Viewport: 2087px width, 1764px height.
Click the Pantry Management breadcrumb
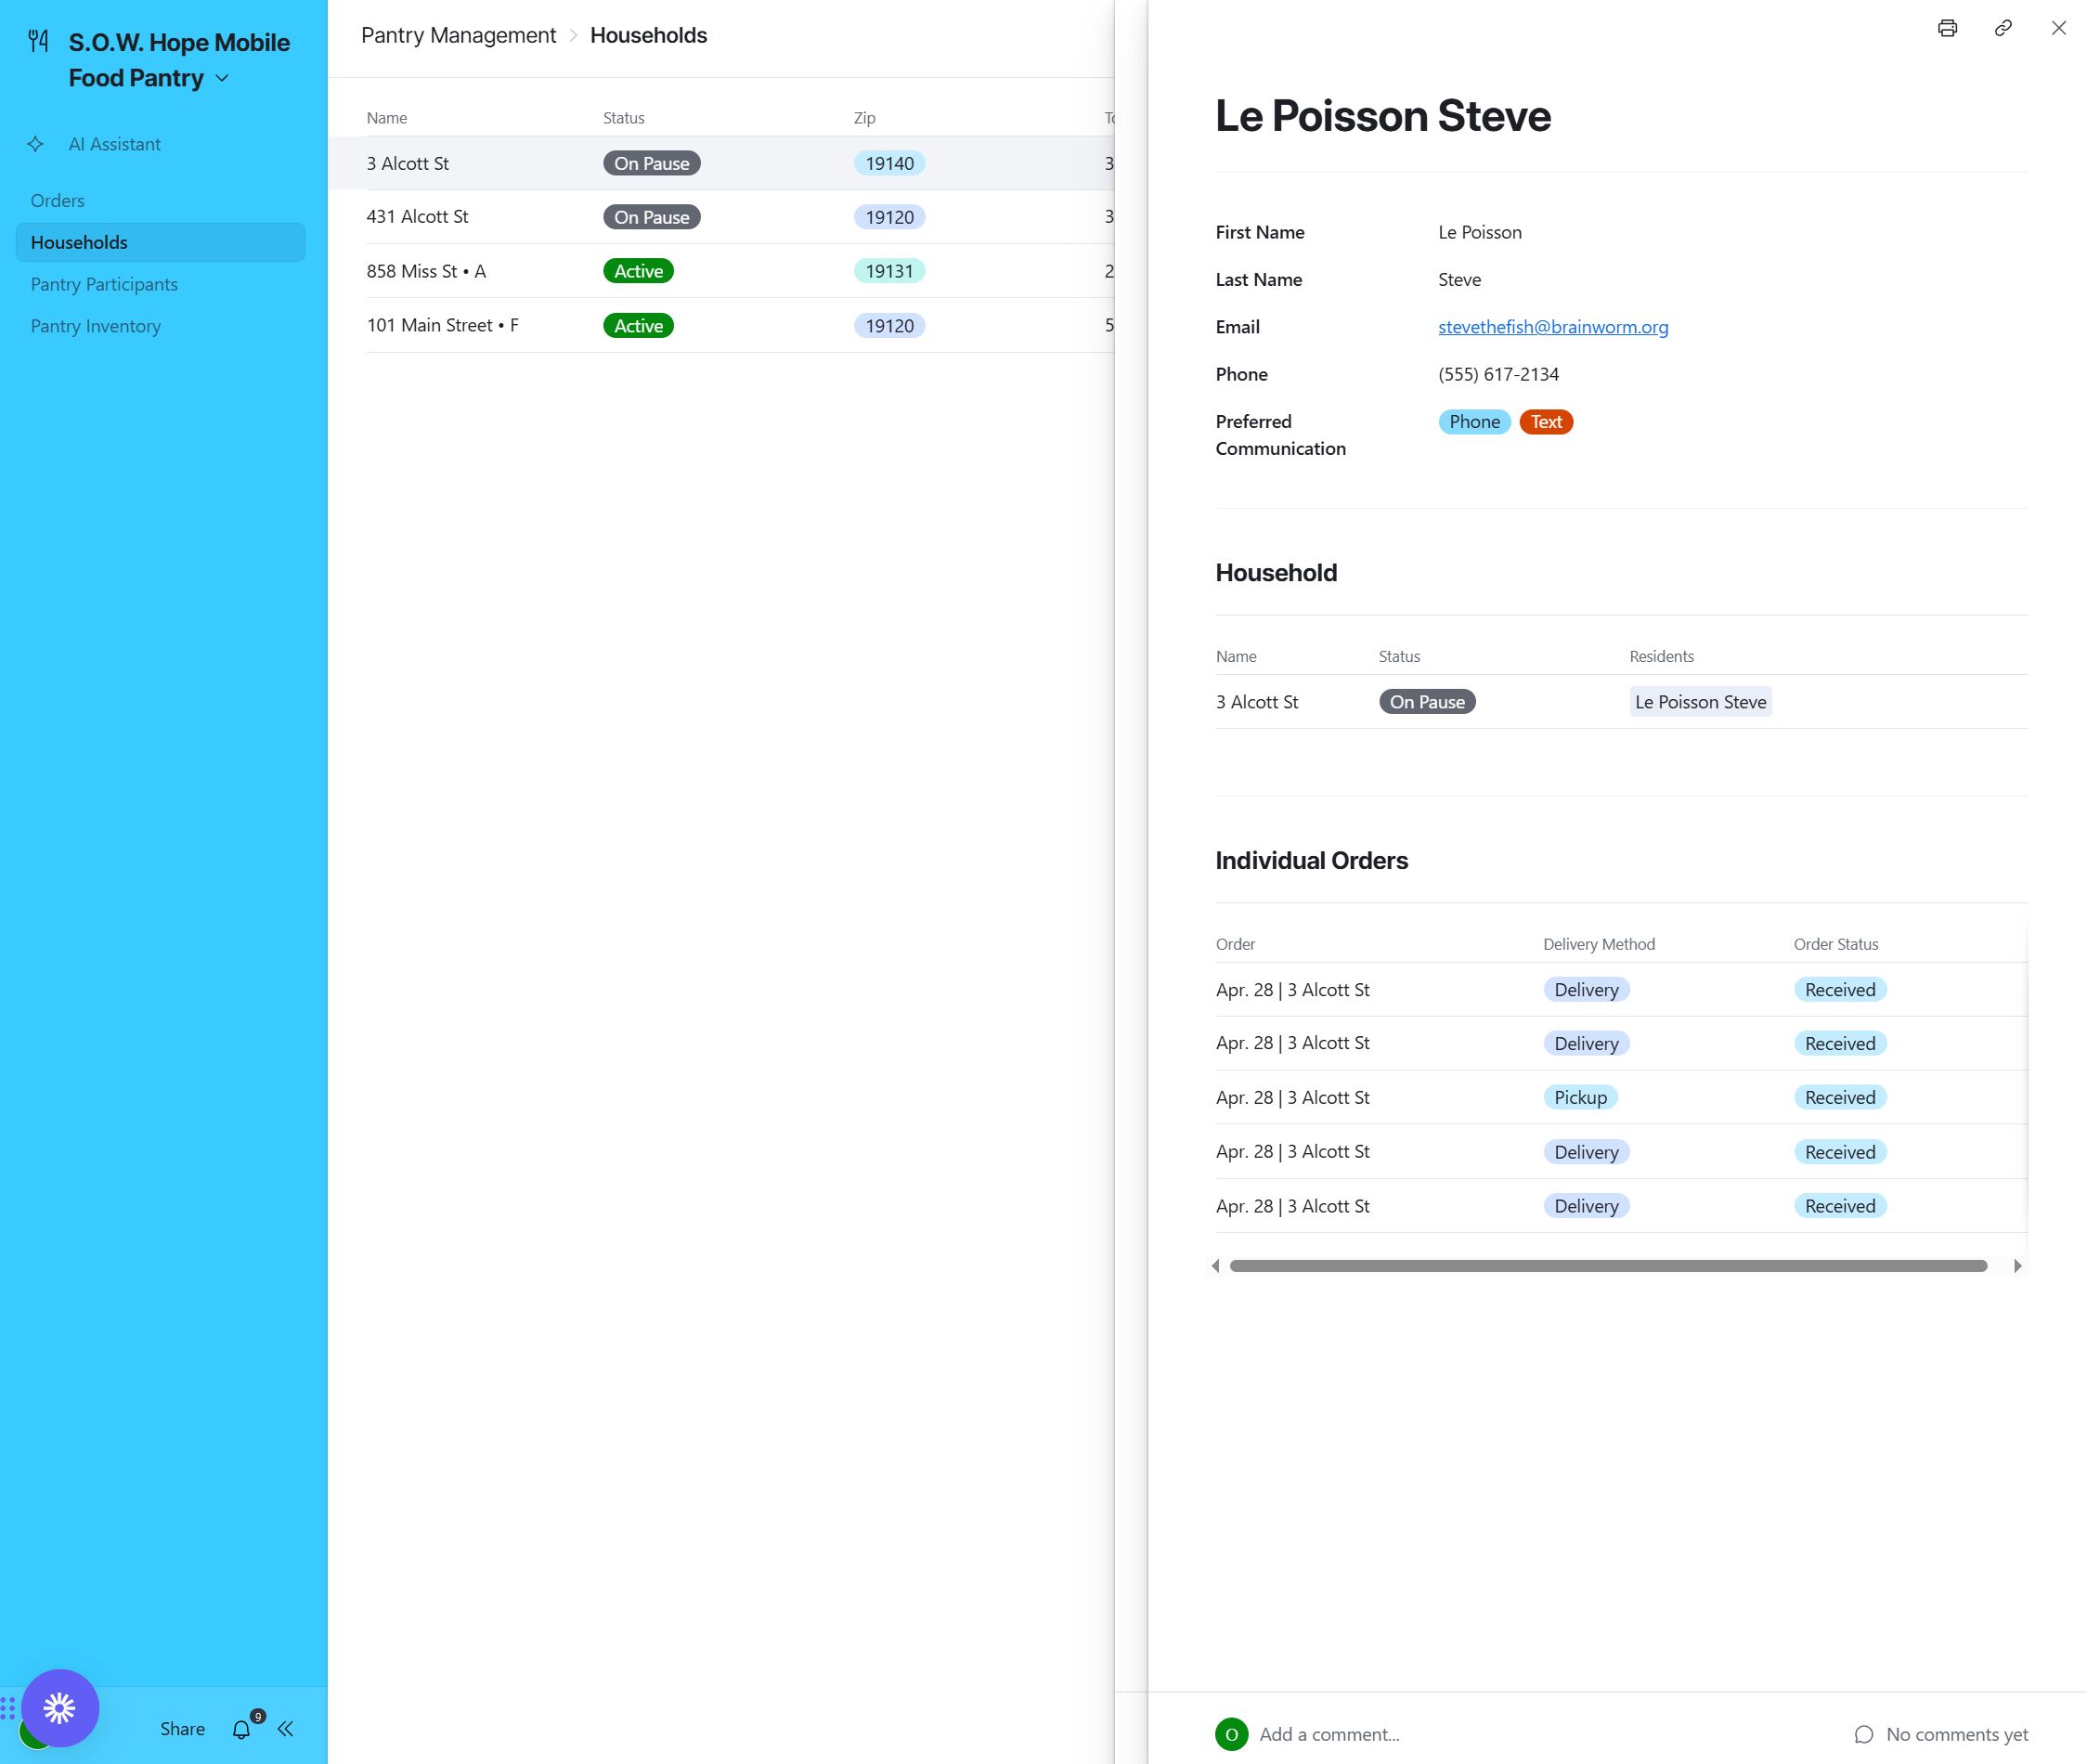(x=458, y=35)
